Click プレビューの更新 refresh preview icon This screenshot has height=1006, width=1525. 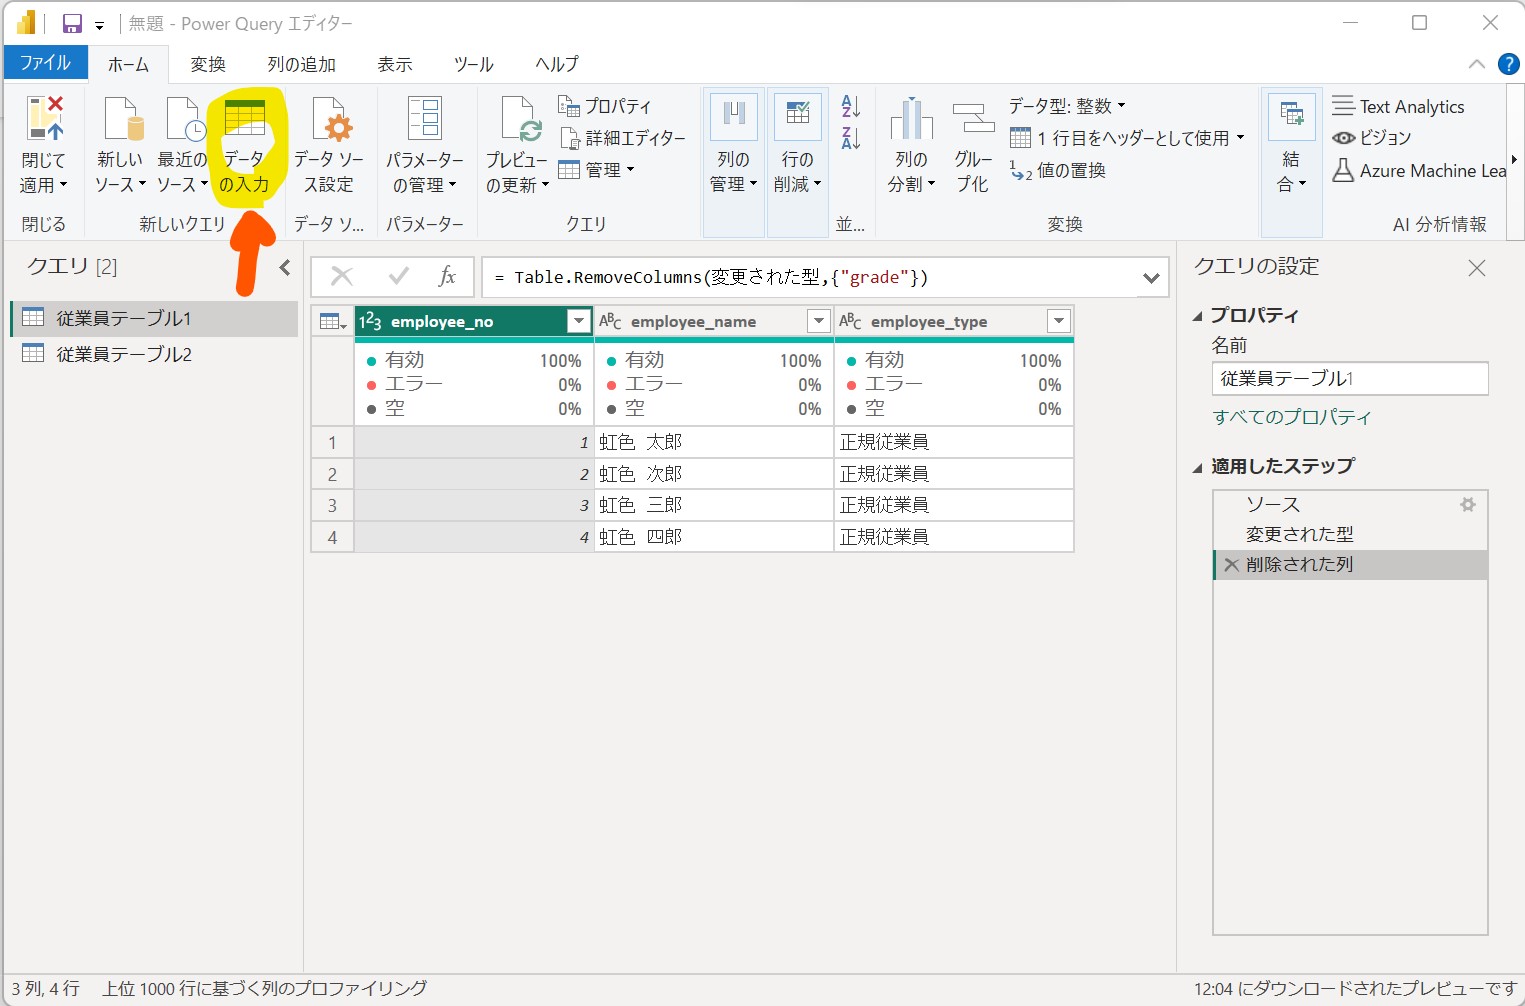tap(520, 120)
